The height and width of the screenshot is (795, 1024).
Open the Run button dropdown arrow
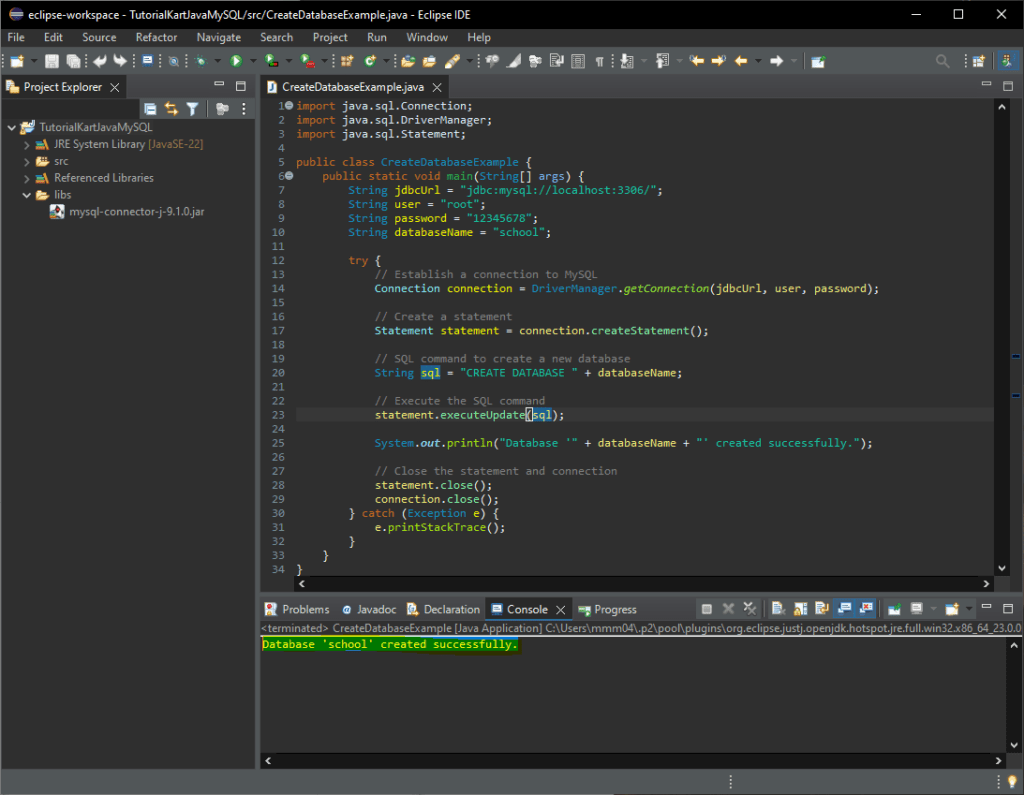point(252,62)
